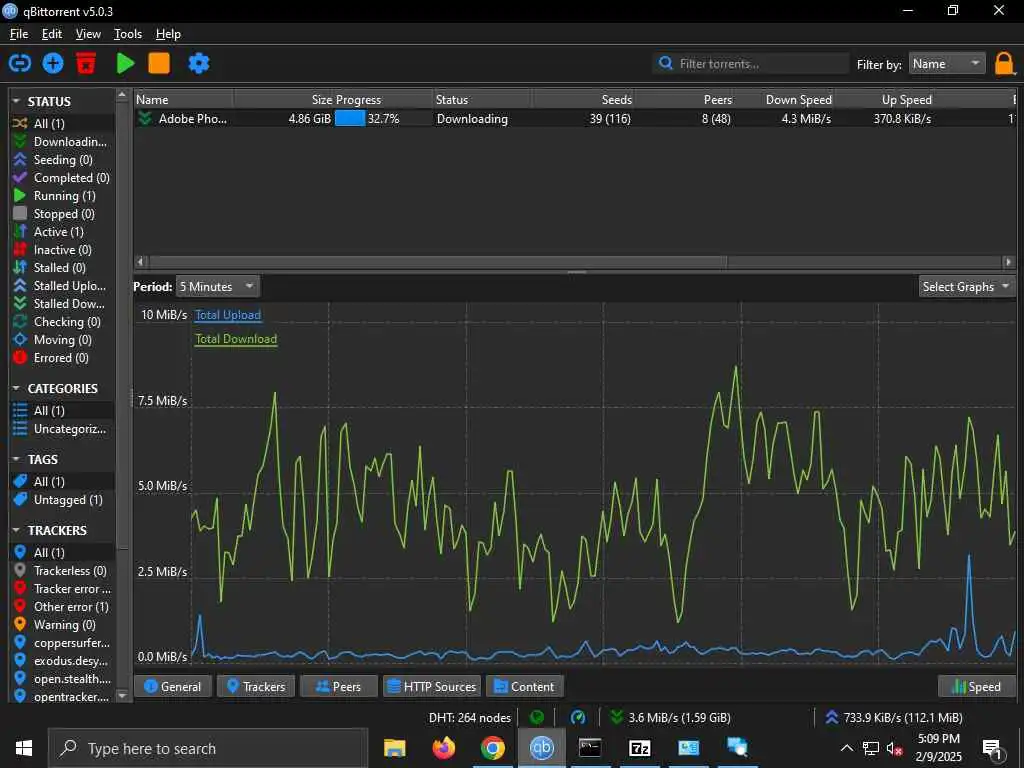The width and height of the screenshot is (1024, 768).
Task: Switch to the HTTP Sources tab
Action: pyautogui.click(x=432, y=686)
